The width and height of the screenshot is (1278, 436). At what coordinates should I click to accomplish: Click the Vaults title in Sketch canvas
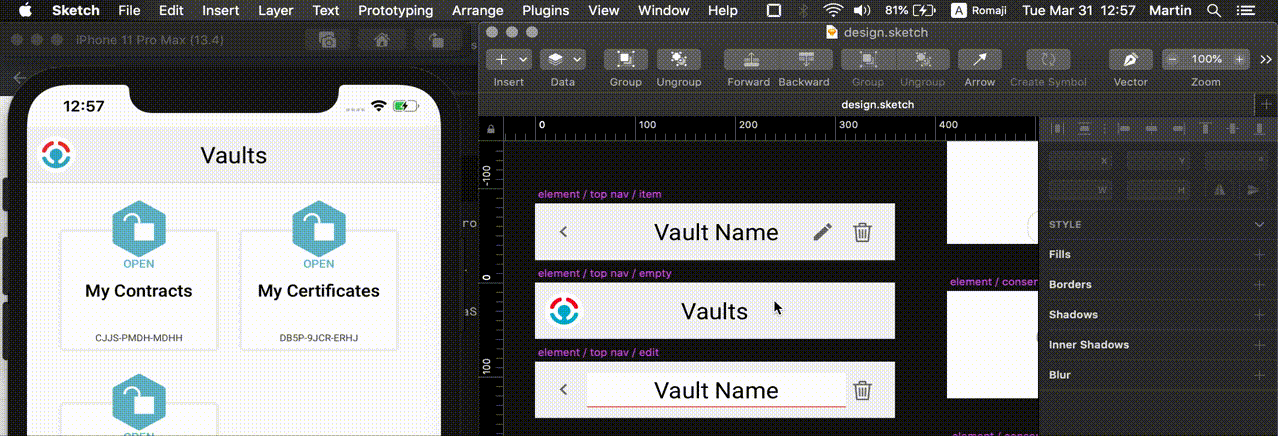point(714,311)
